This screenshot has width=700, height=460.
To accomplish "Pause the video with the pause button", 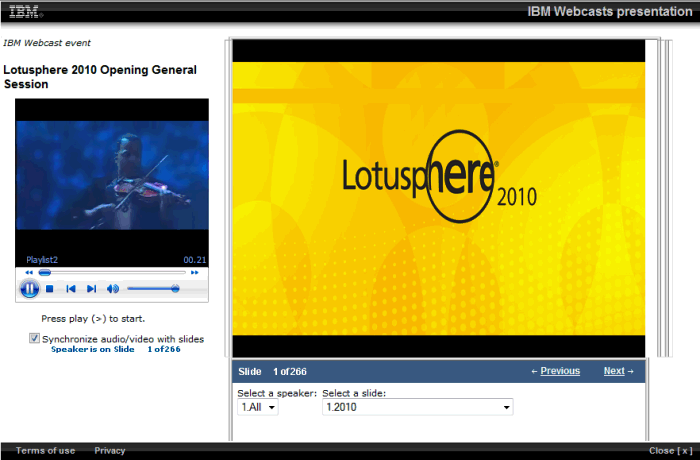I will pos(29,289).
